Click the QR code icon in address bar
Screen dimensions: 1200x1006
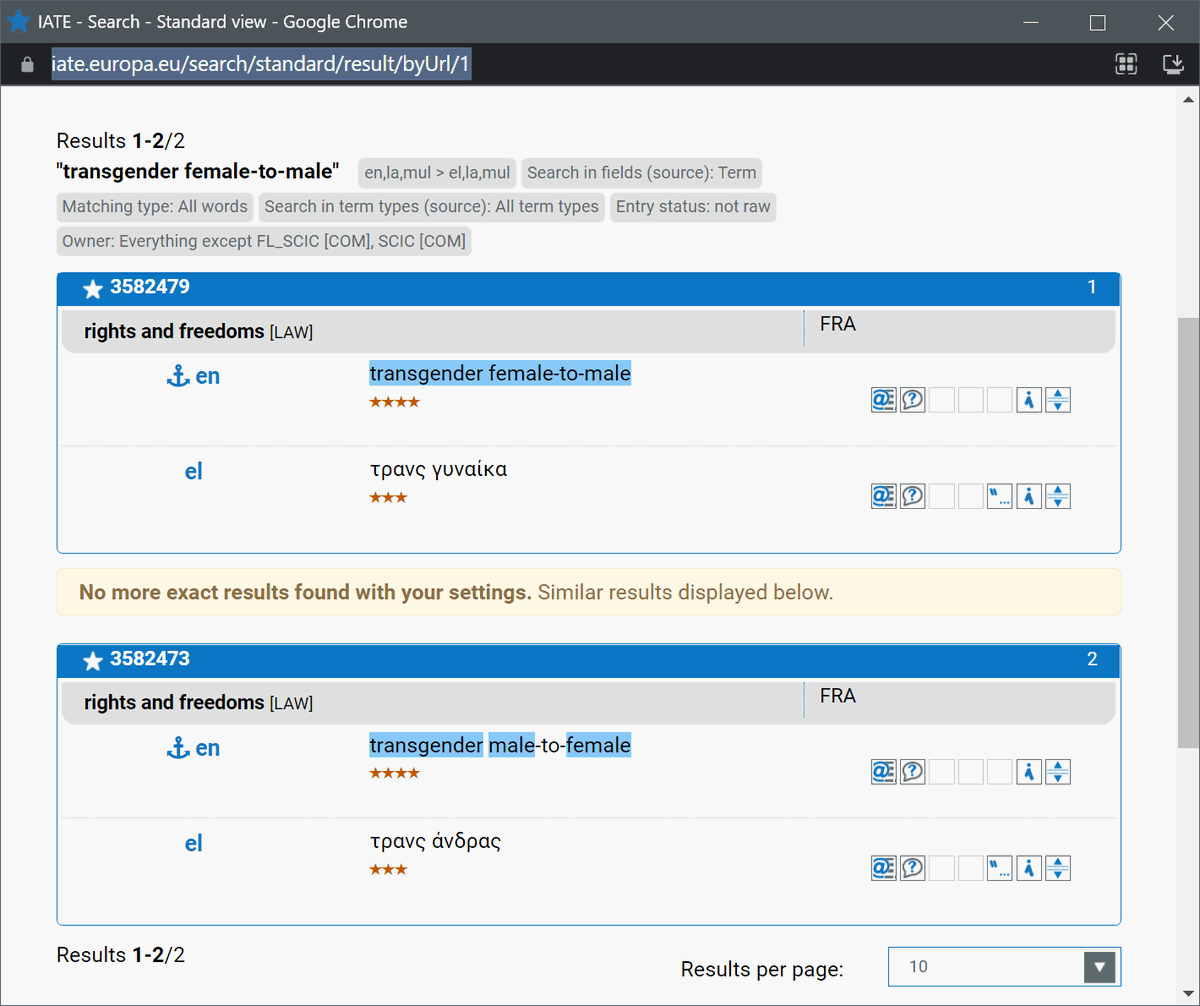point(1127,65)
